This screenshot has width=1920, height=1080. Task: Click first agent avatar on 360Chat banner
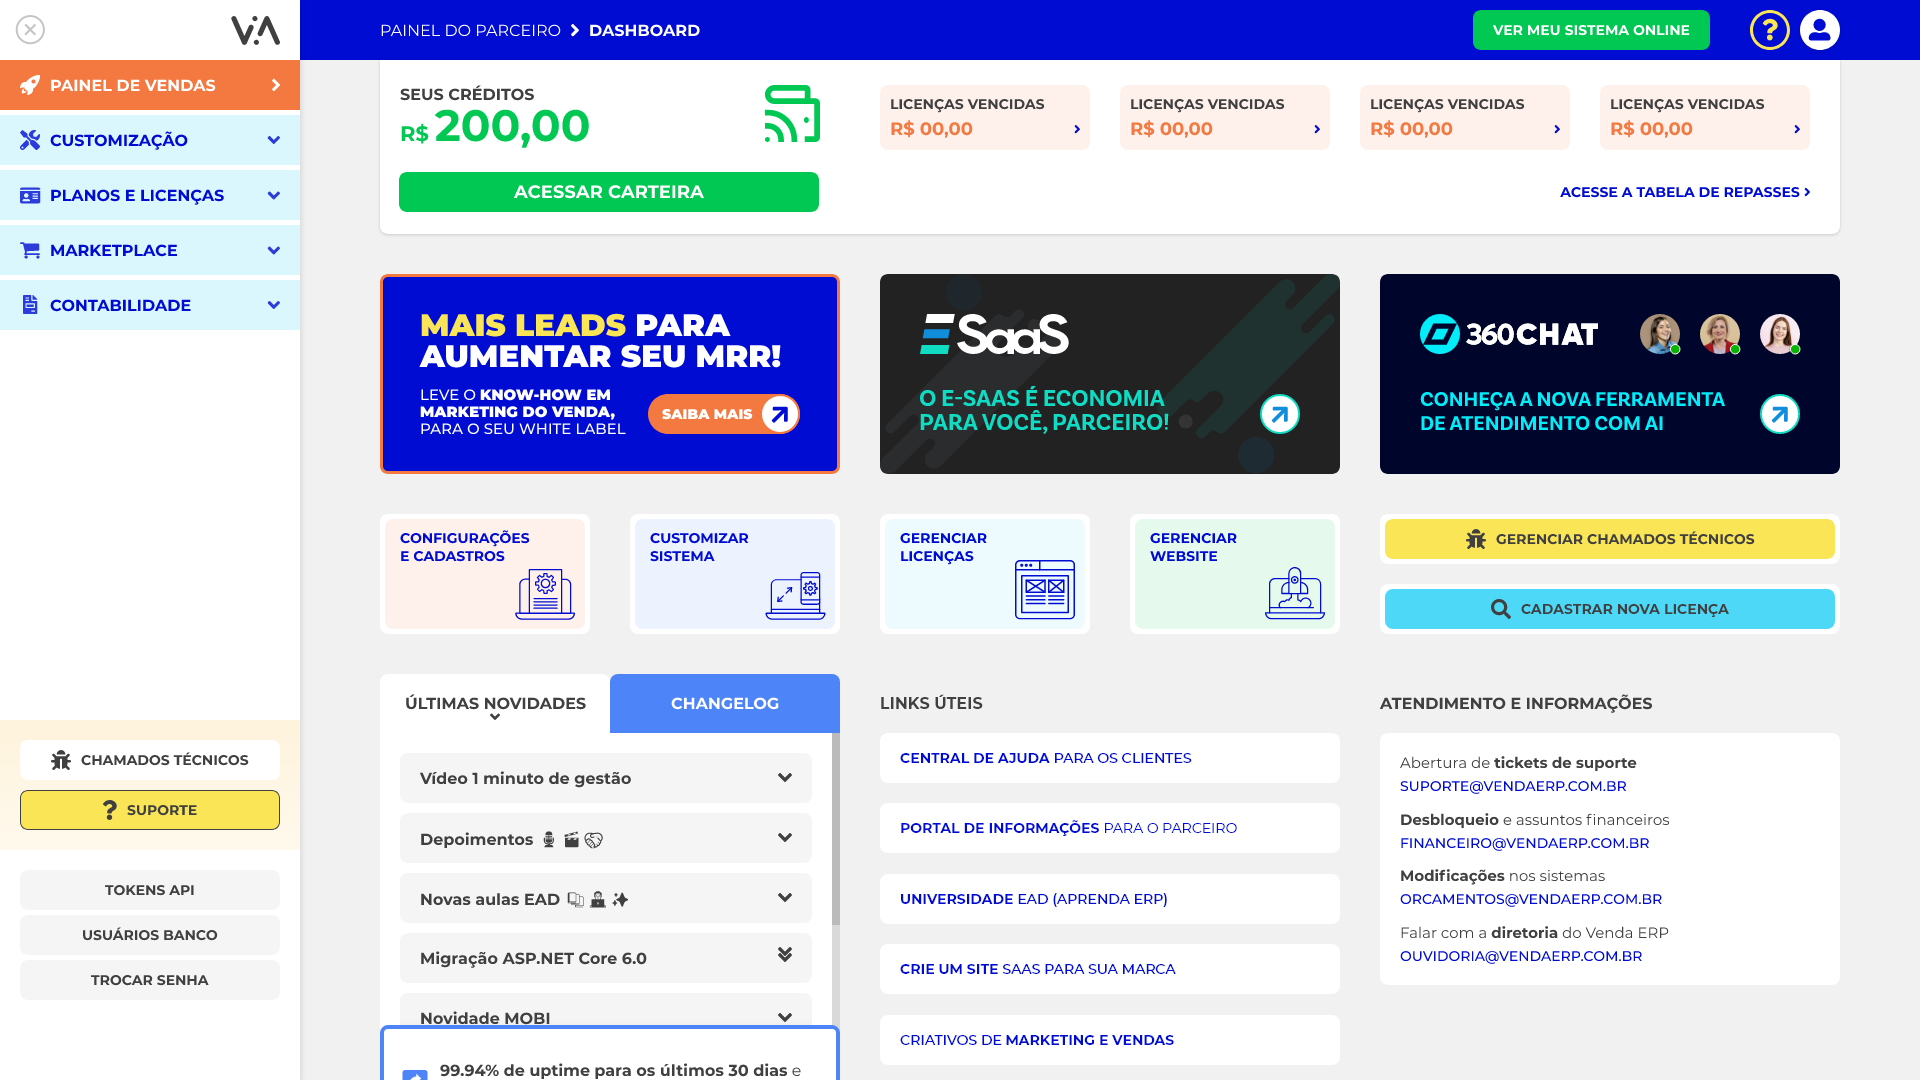[1659, 334]
